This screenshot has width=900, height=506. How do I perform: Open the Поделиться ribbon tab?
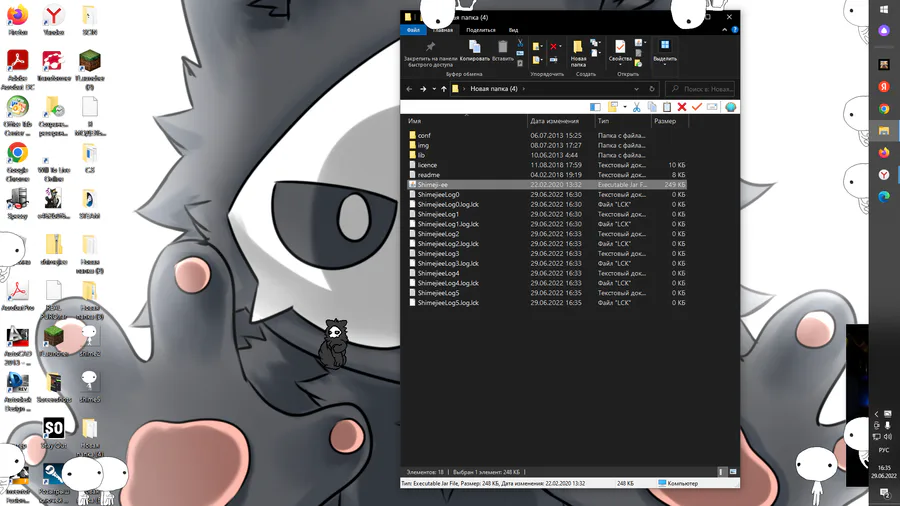[481, 30]
